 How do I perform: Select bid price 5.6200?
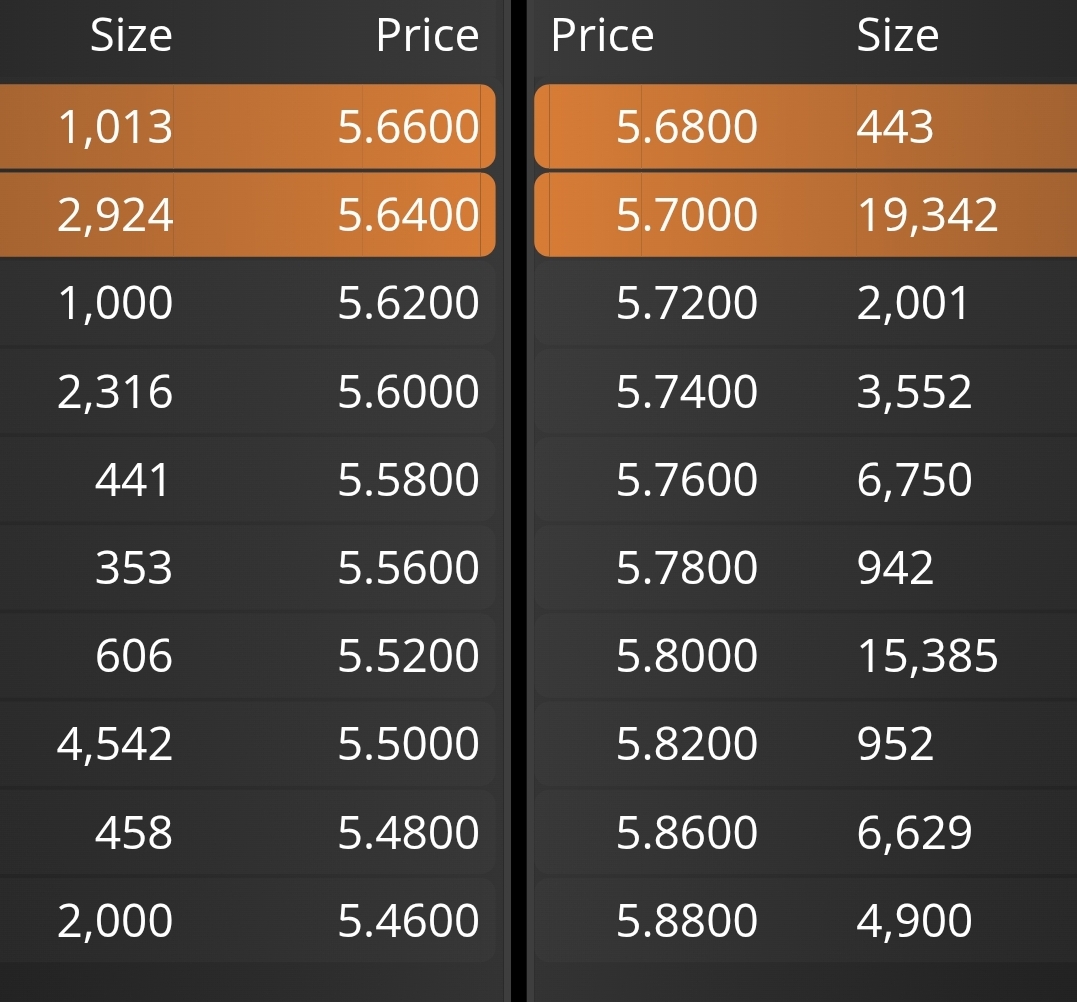click(408, 302)
